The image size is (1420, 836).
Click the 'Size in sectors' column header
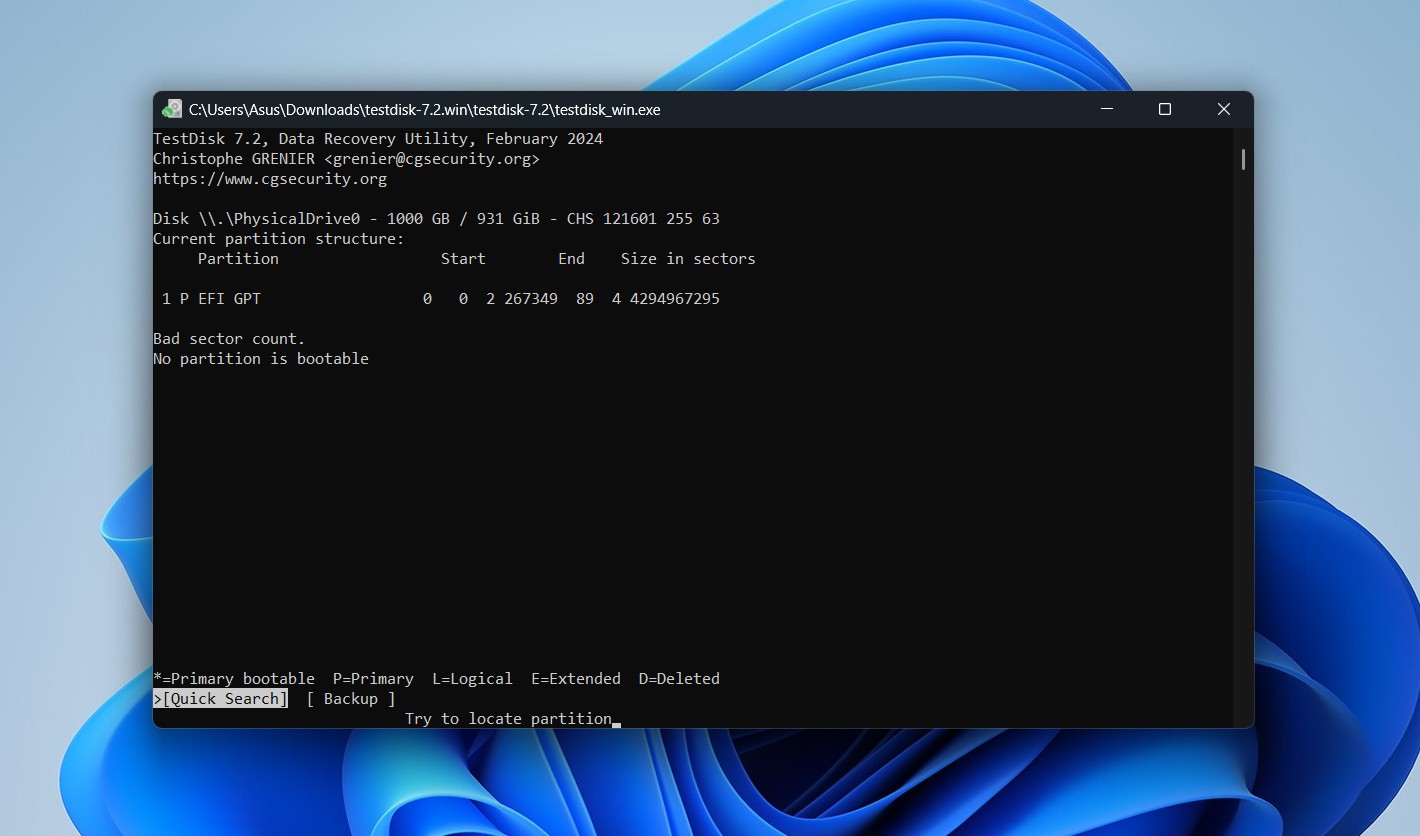(x=688, y=259)
